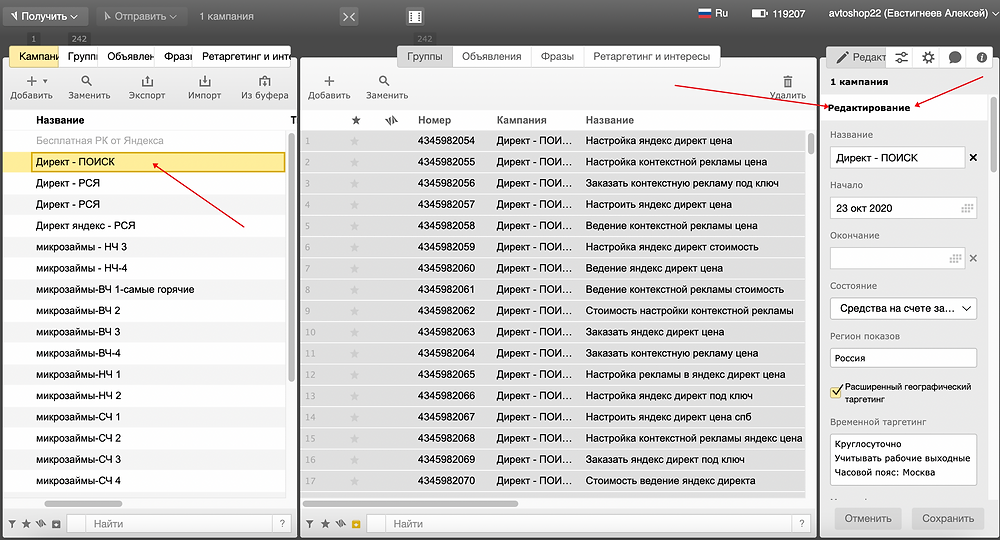
Task: Click the avtoshop22 account name
Action: (x=908, y=13)
